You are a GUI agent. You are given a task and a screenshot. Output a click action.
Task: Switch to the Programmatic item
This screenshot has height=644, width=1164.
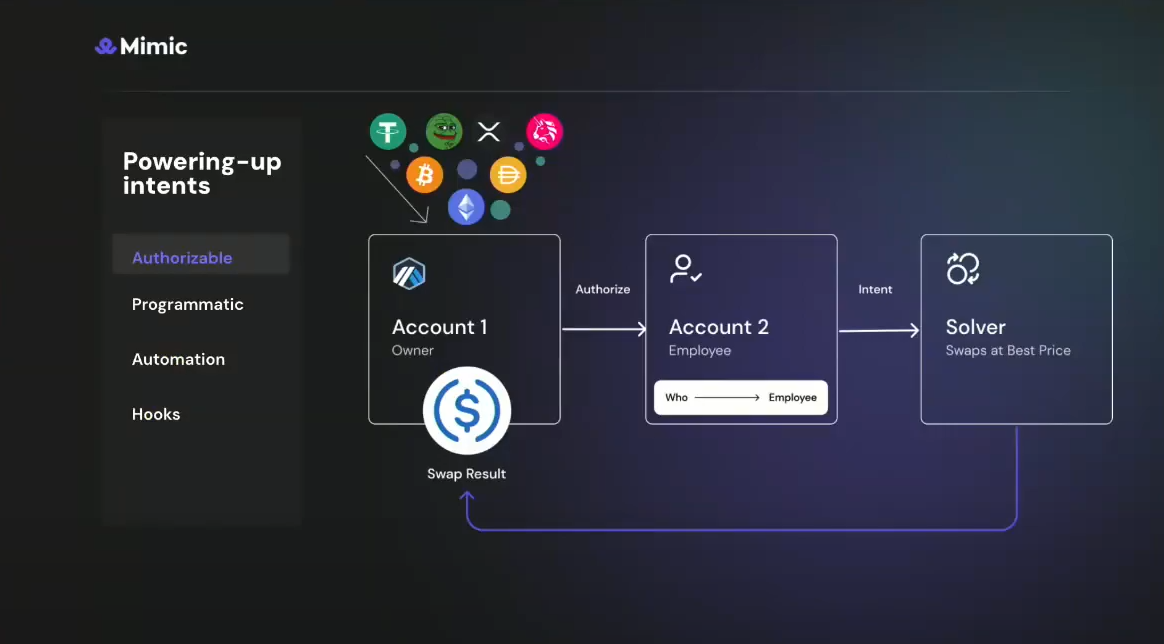(x=188, y=305)
